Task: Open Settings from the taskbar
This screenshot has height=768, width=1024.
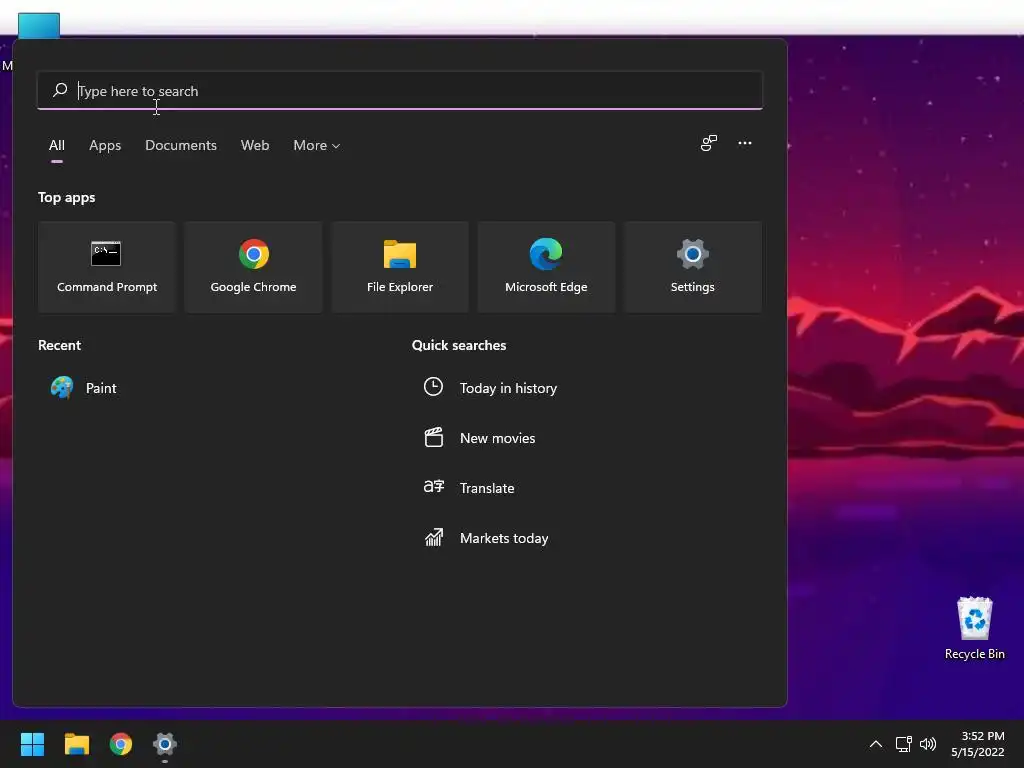Action: (x=165, y=744)
